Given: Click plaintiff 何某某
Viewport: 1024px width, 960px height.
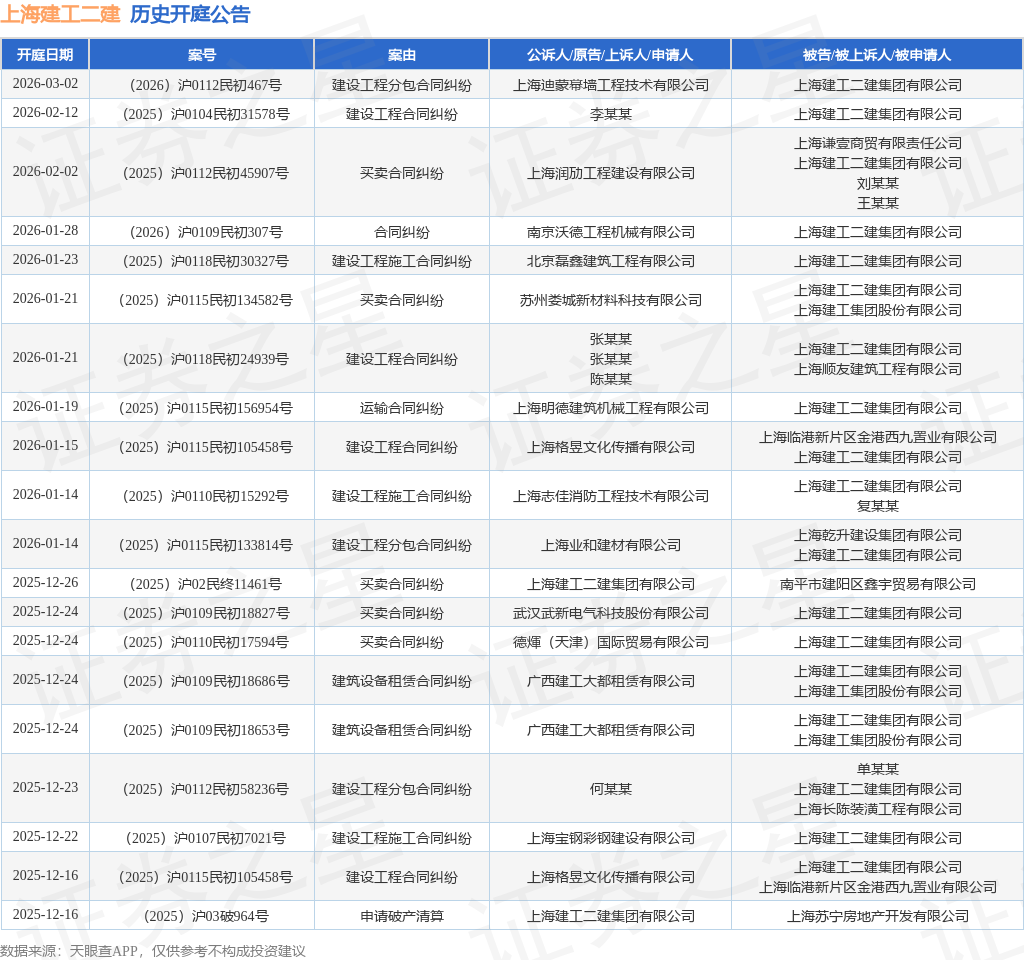Looking at the screenshot, I should [x=611, y=789].
